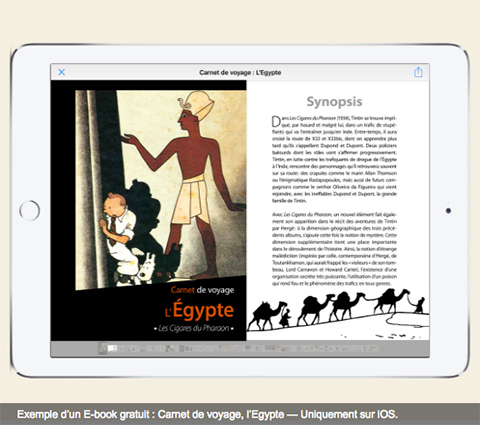The height and width of the screenshot is (425, 480).
Task: Tap the 'Carnet de voyage : L'Egypte' title
Action: tap(240, 72)
